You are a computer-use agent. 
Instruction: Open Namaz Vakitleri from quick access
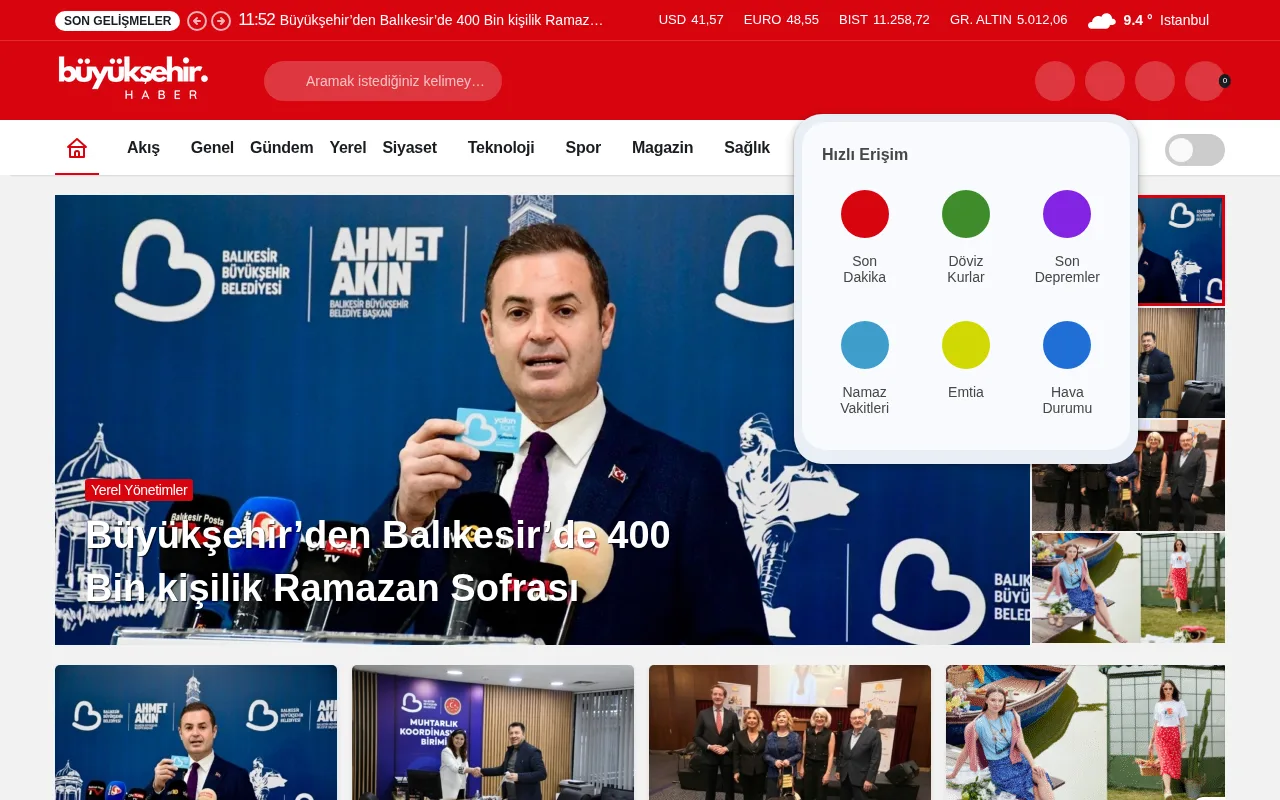[x=864, y=344]
